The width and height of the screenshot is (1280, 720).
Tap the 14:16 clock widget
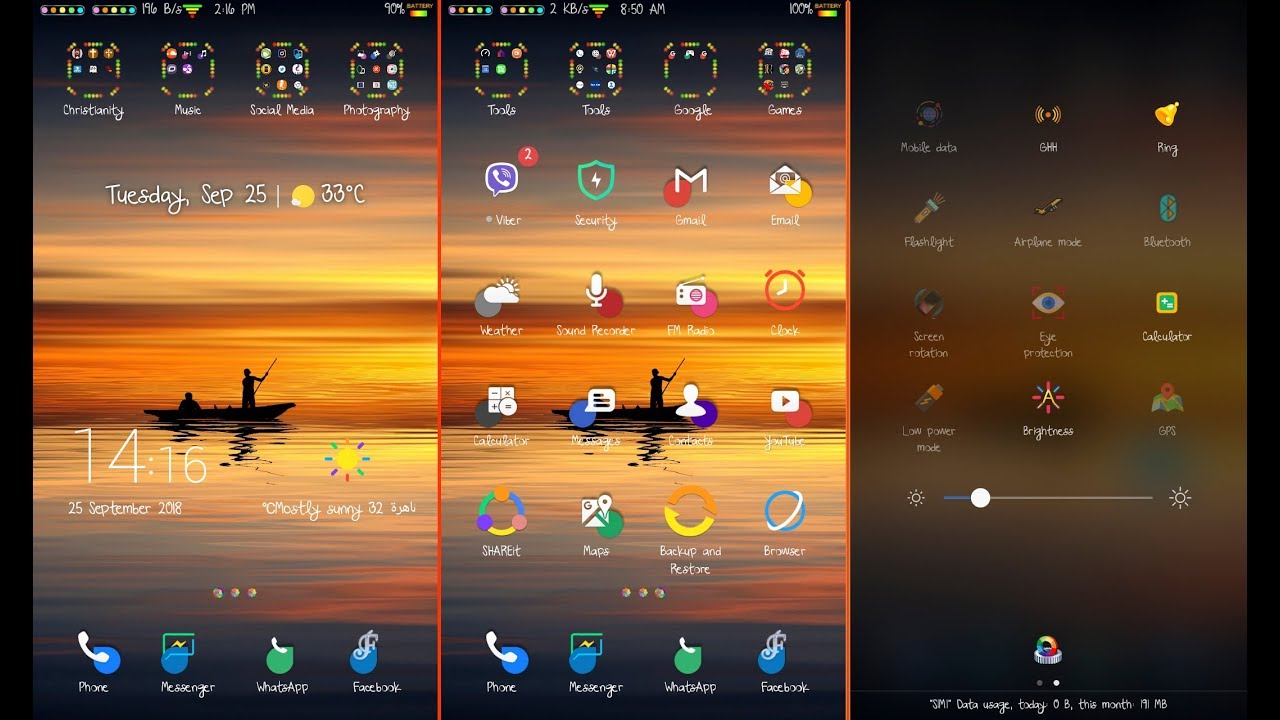140,456
